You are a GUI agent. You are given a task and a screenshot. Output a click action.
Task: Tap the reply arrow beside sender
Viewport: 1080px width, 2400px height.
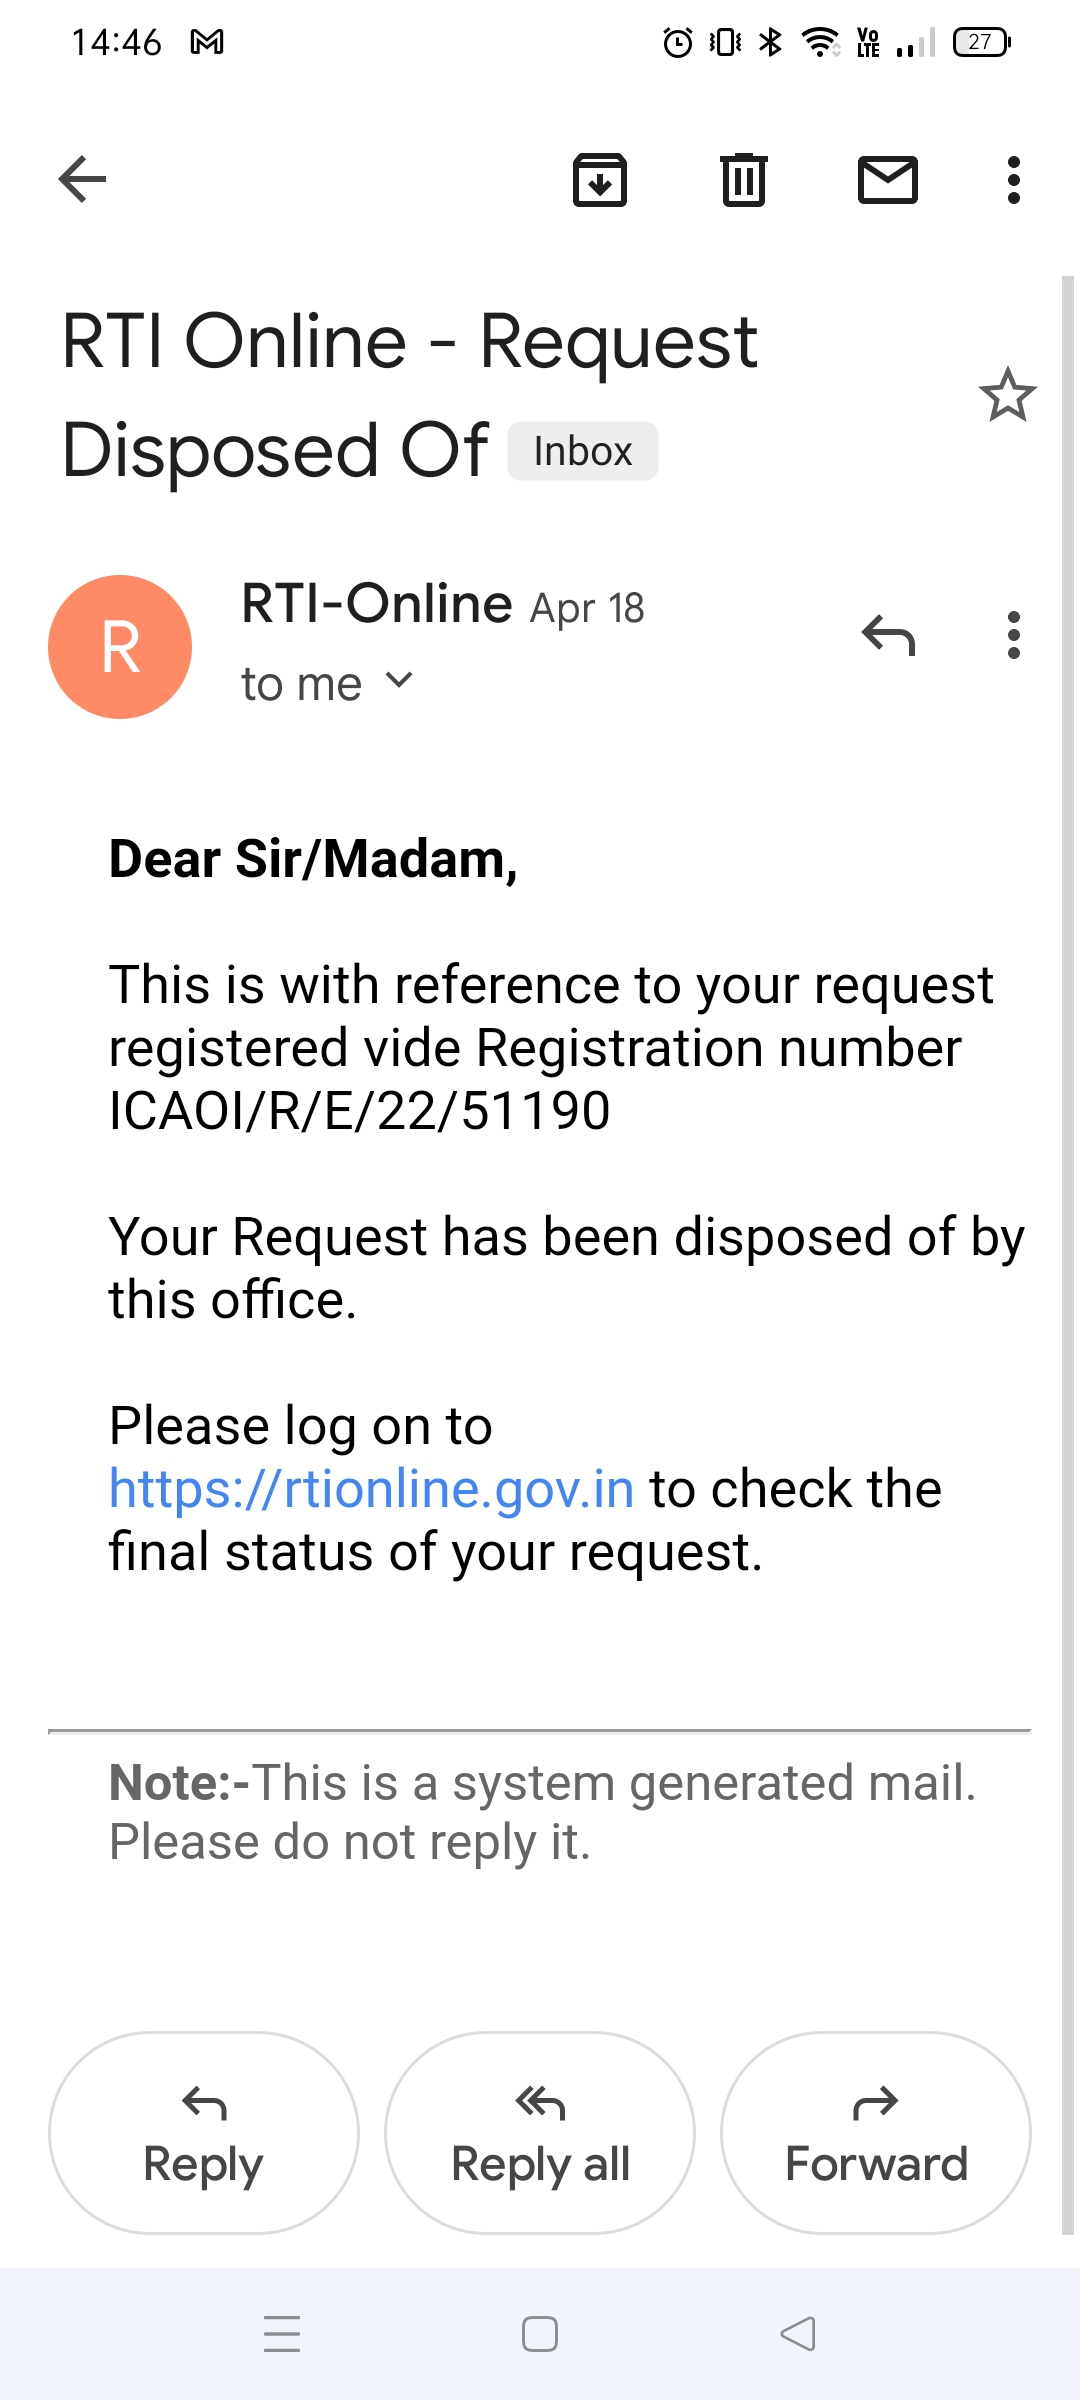888,635
